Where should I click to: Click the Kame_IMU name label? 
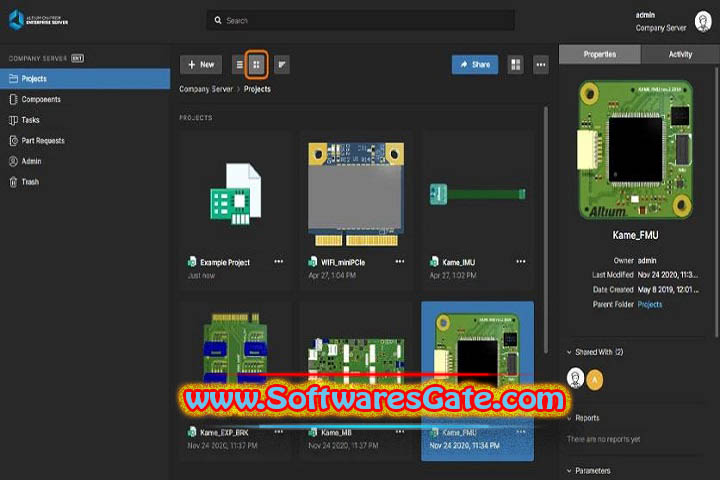point(459,262)
